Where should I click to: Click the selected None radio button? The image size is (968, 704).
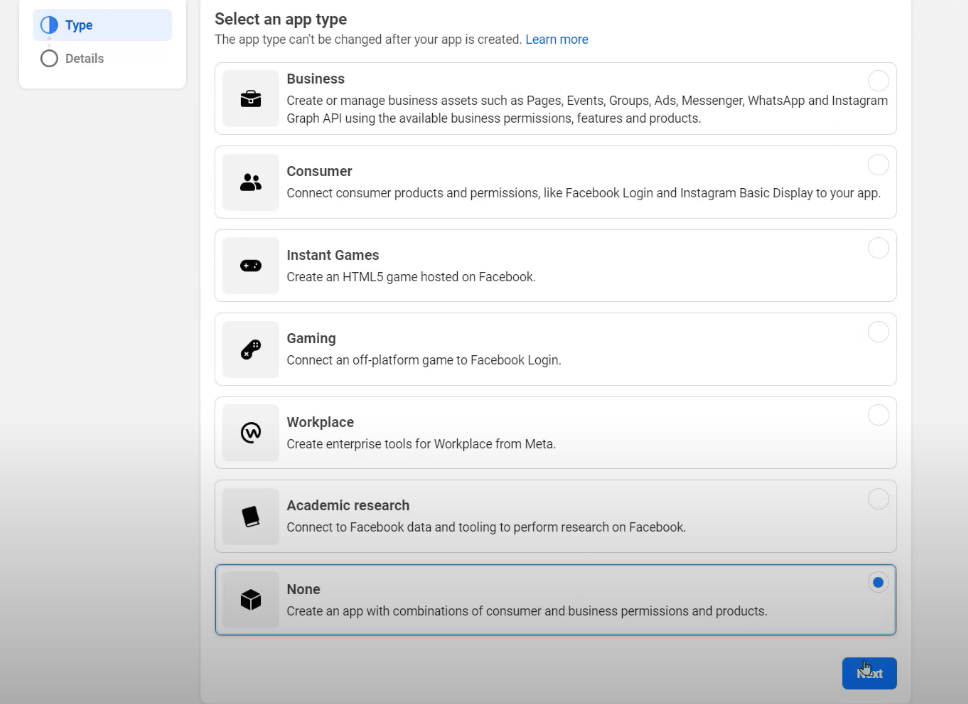point(878,582)
